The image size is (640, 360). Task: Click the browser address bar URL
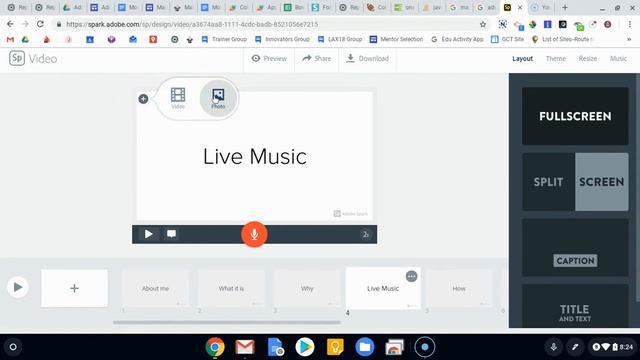tap(192, 24)
